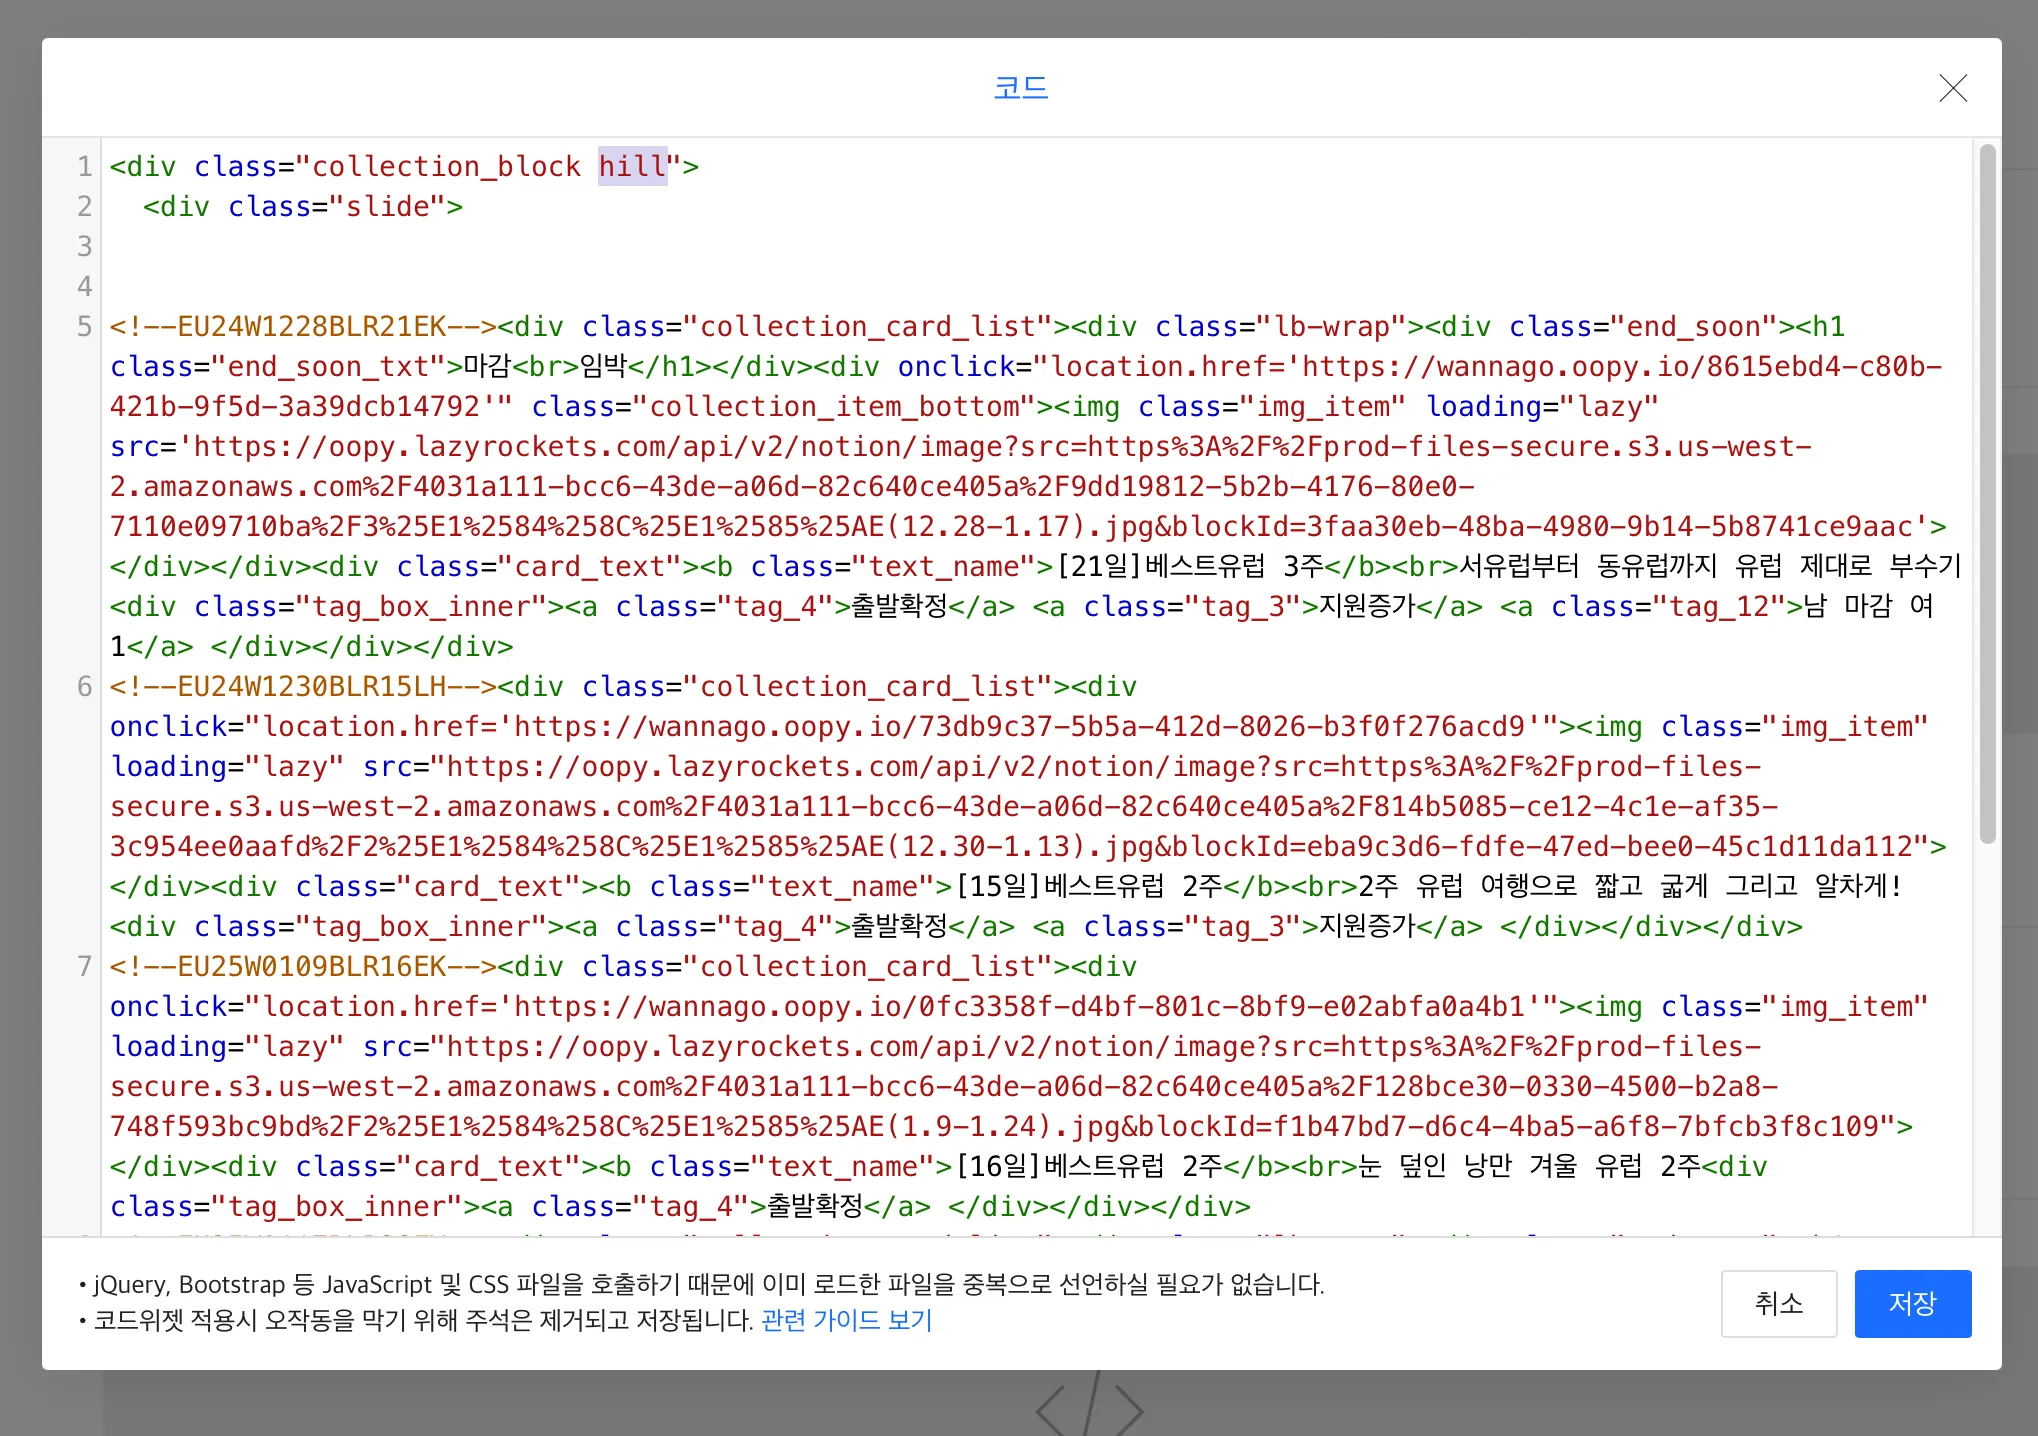
Task: Click the highlighted word hill in line 1
Action: [632, 166]
